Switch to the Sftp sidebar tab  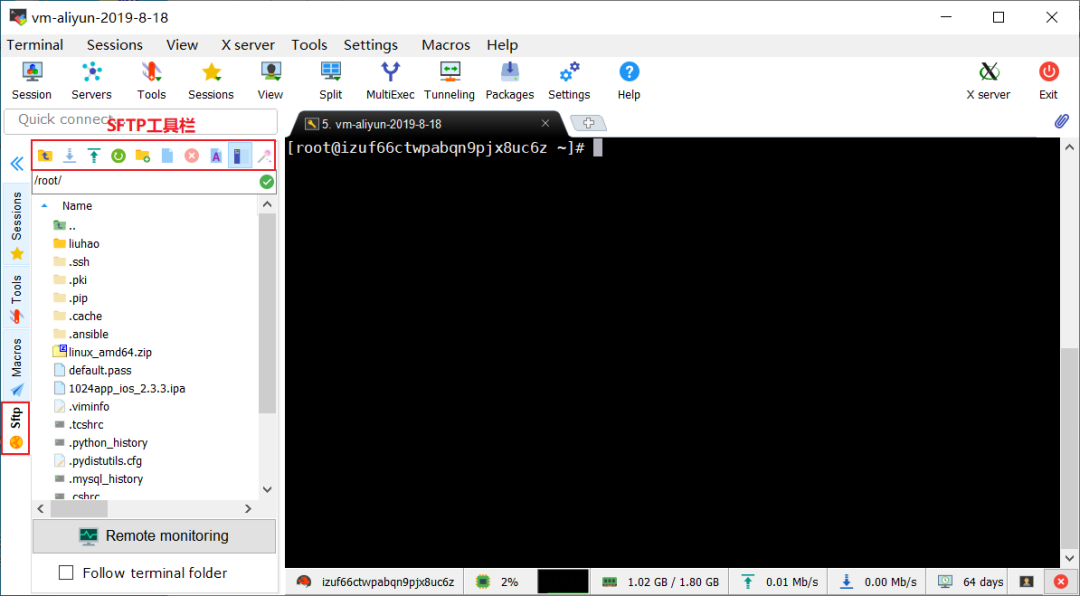(16, 429)
